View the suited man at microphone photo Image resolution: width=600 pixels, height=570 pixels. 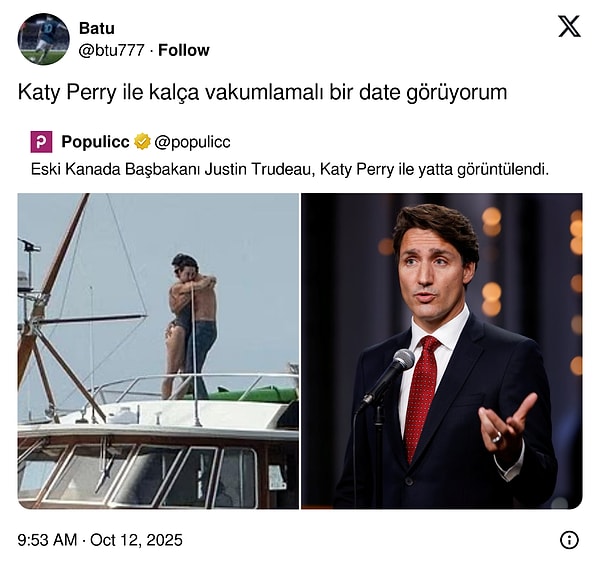tap(442, 351)
